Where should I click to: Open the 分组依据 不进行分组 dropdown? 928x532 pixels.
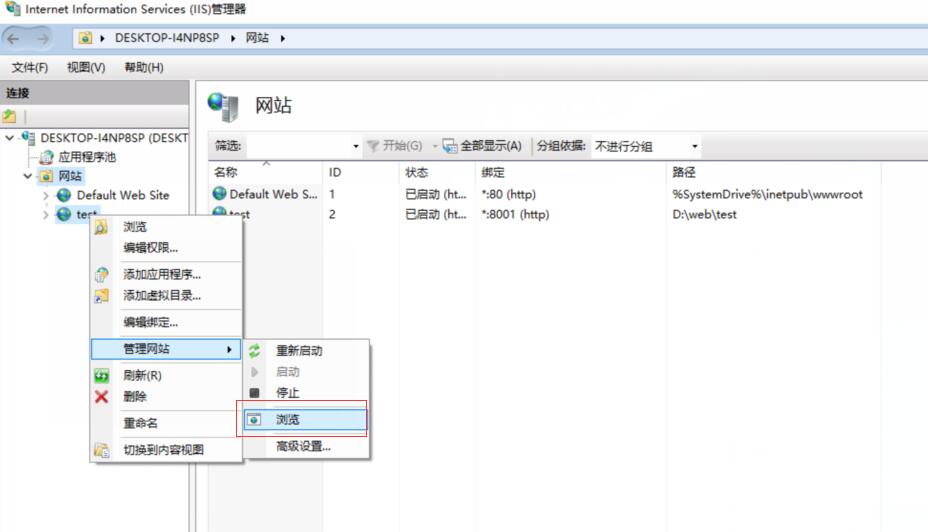[694, 146]
